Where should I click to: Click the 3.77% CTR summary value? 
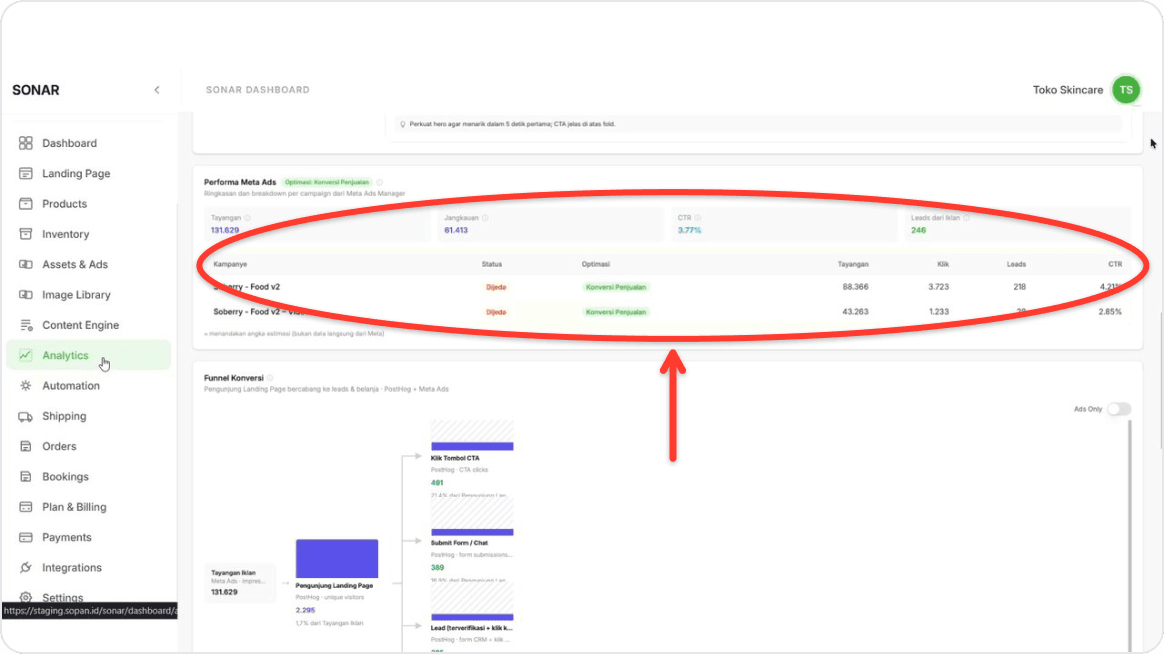(x=689, y=230)
